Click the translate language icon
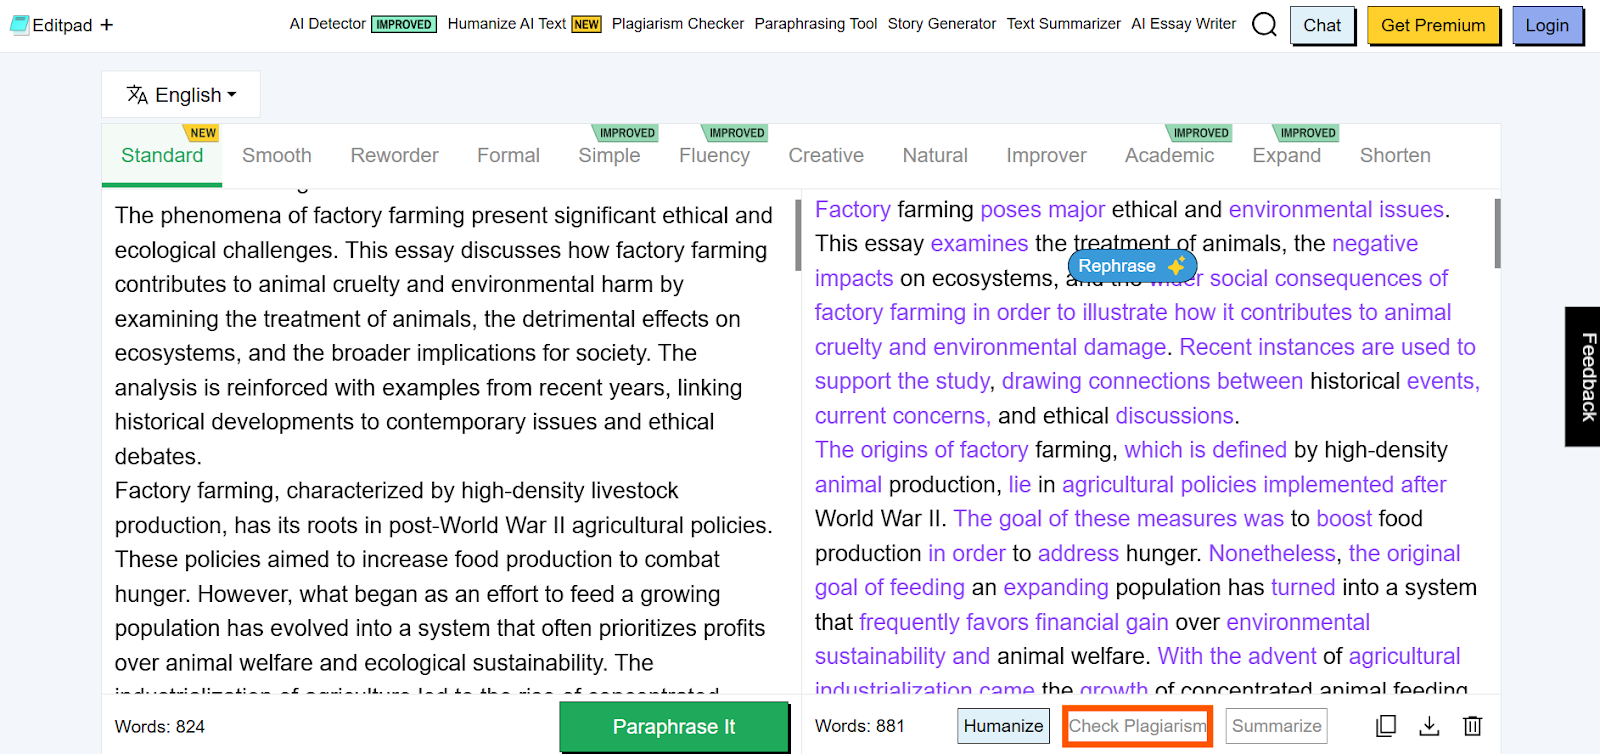The height and width of the screenshot is (754, 1600). (x=137, y=95)
